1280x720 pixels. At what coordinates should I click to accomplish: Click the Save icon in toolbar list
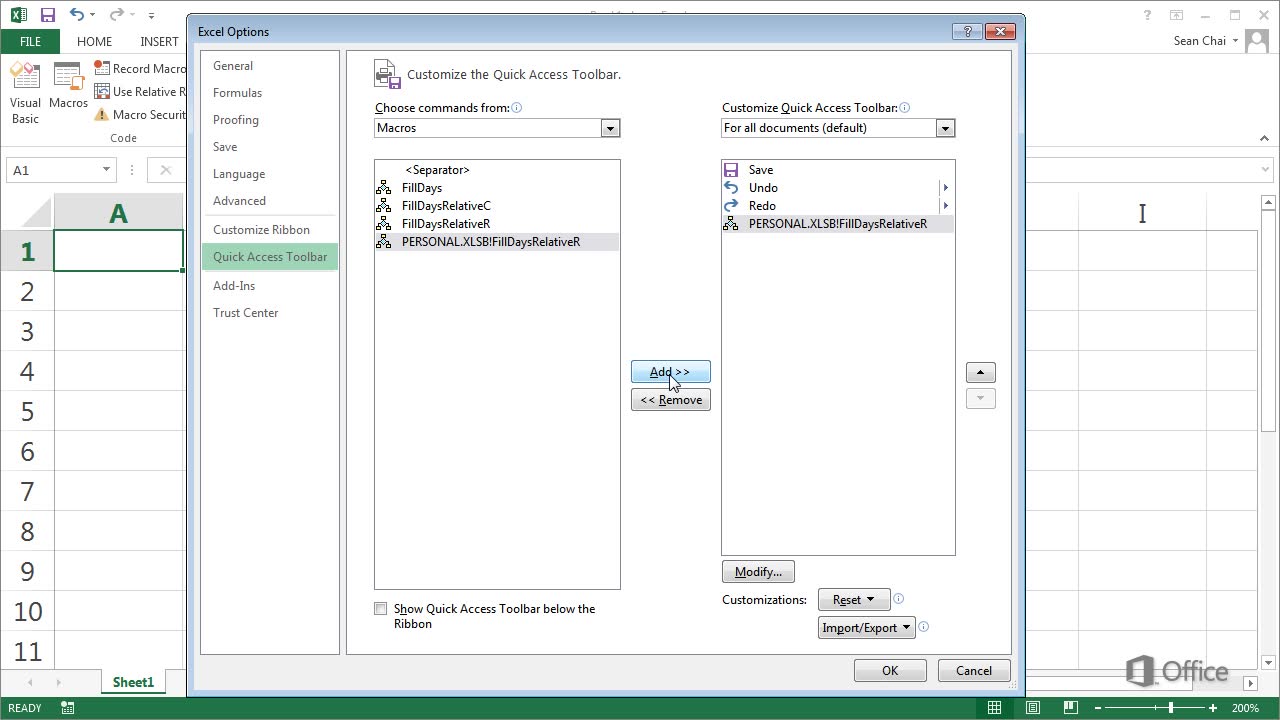pos(731,170)
